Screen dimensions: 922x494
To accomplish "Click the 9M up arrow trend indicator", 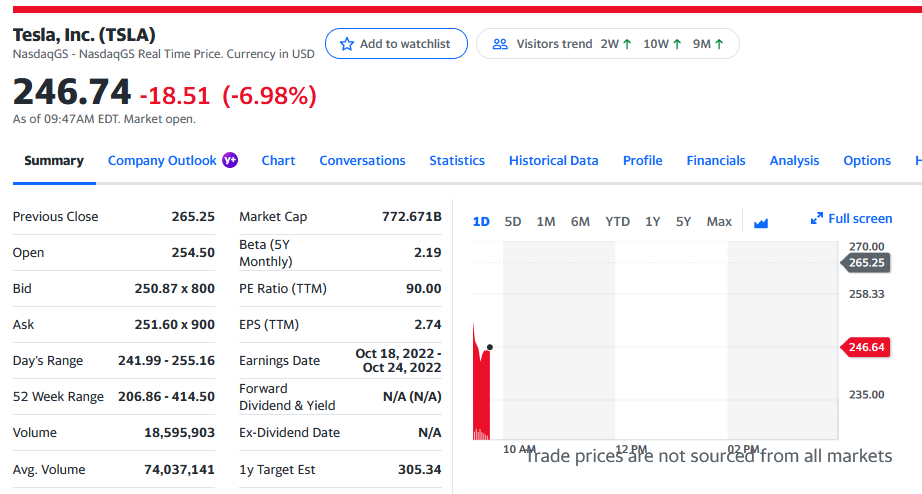I will (x=719, y=44).
